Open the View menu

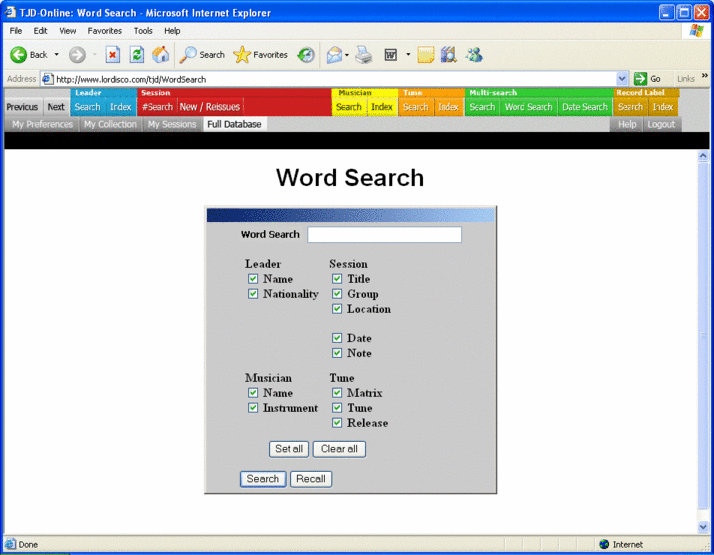pyautogui.click(x=67, y=31)
